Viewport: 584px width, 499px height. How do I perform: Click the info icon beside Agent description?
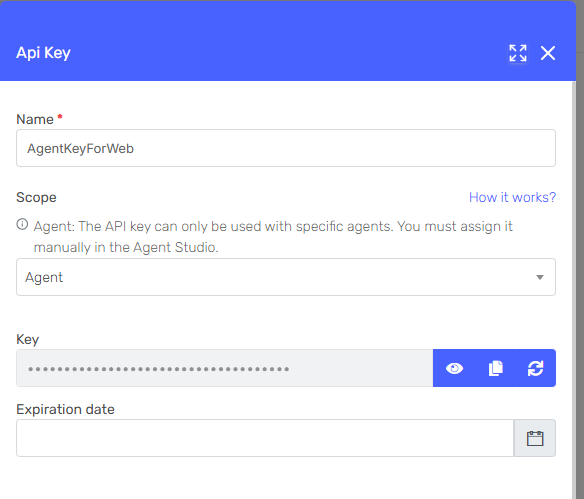(x=22, y=224)
